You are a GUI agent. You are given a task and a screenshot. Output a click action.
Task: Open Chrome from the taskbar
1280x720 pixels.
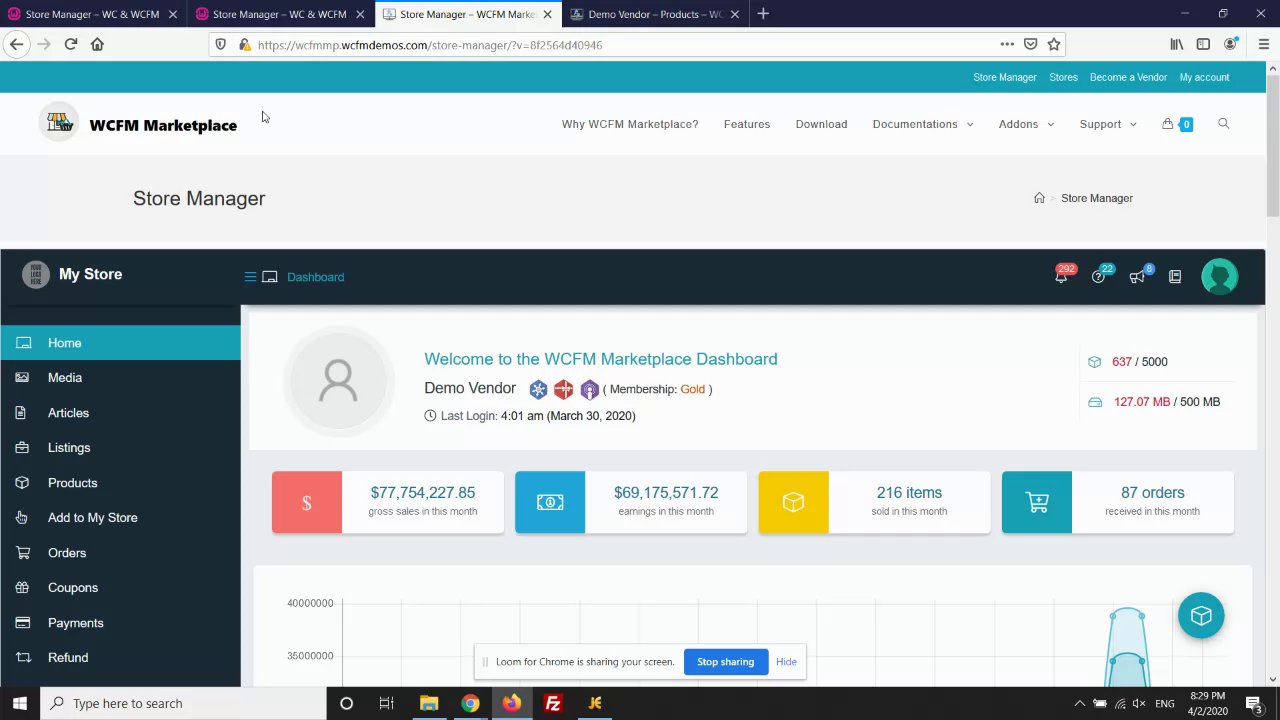(x=470, y=703)
